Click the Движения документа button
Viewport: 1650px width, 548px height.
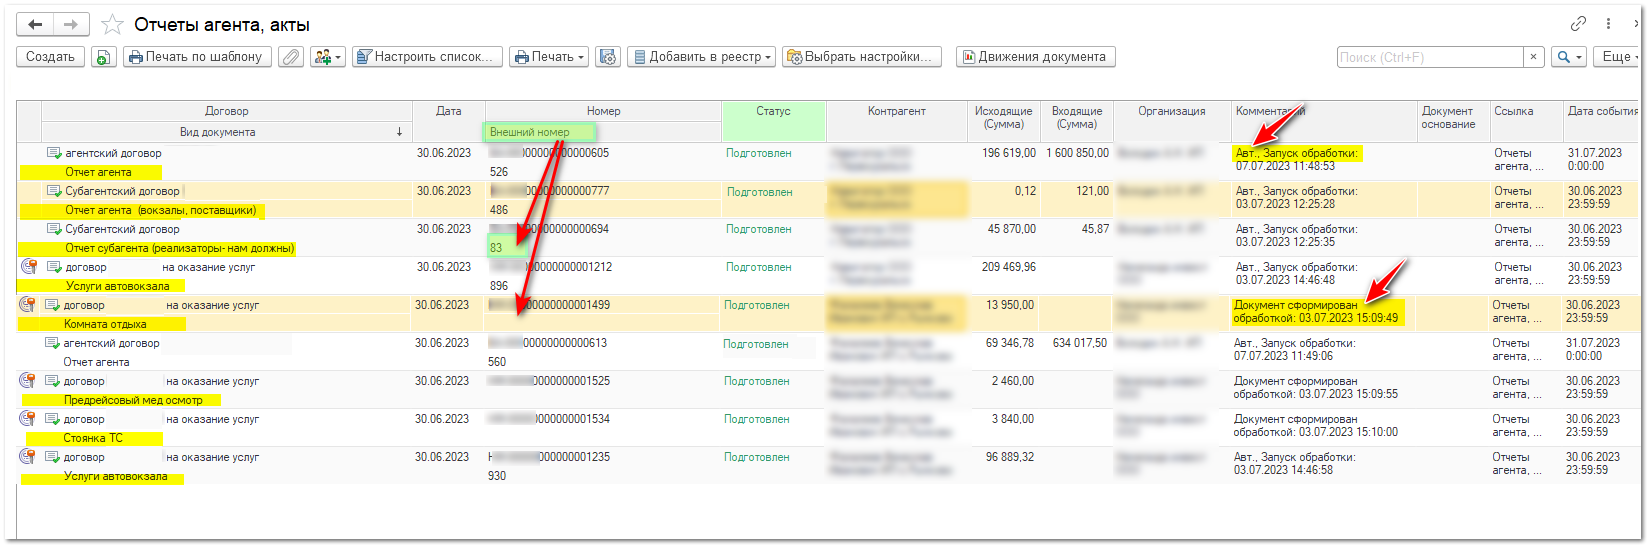[1035, 57]
